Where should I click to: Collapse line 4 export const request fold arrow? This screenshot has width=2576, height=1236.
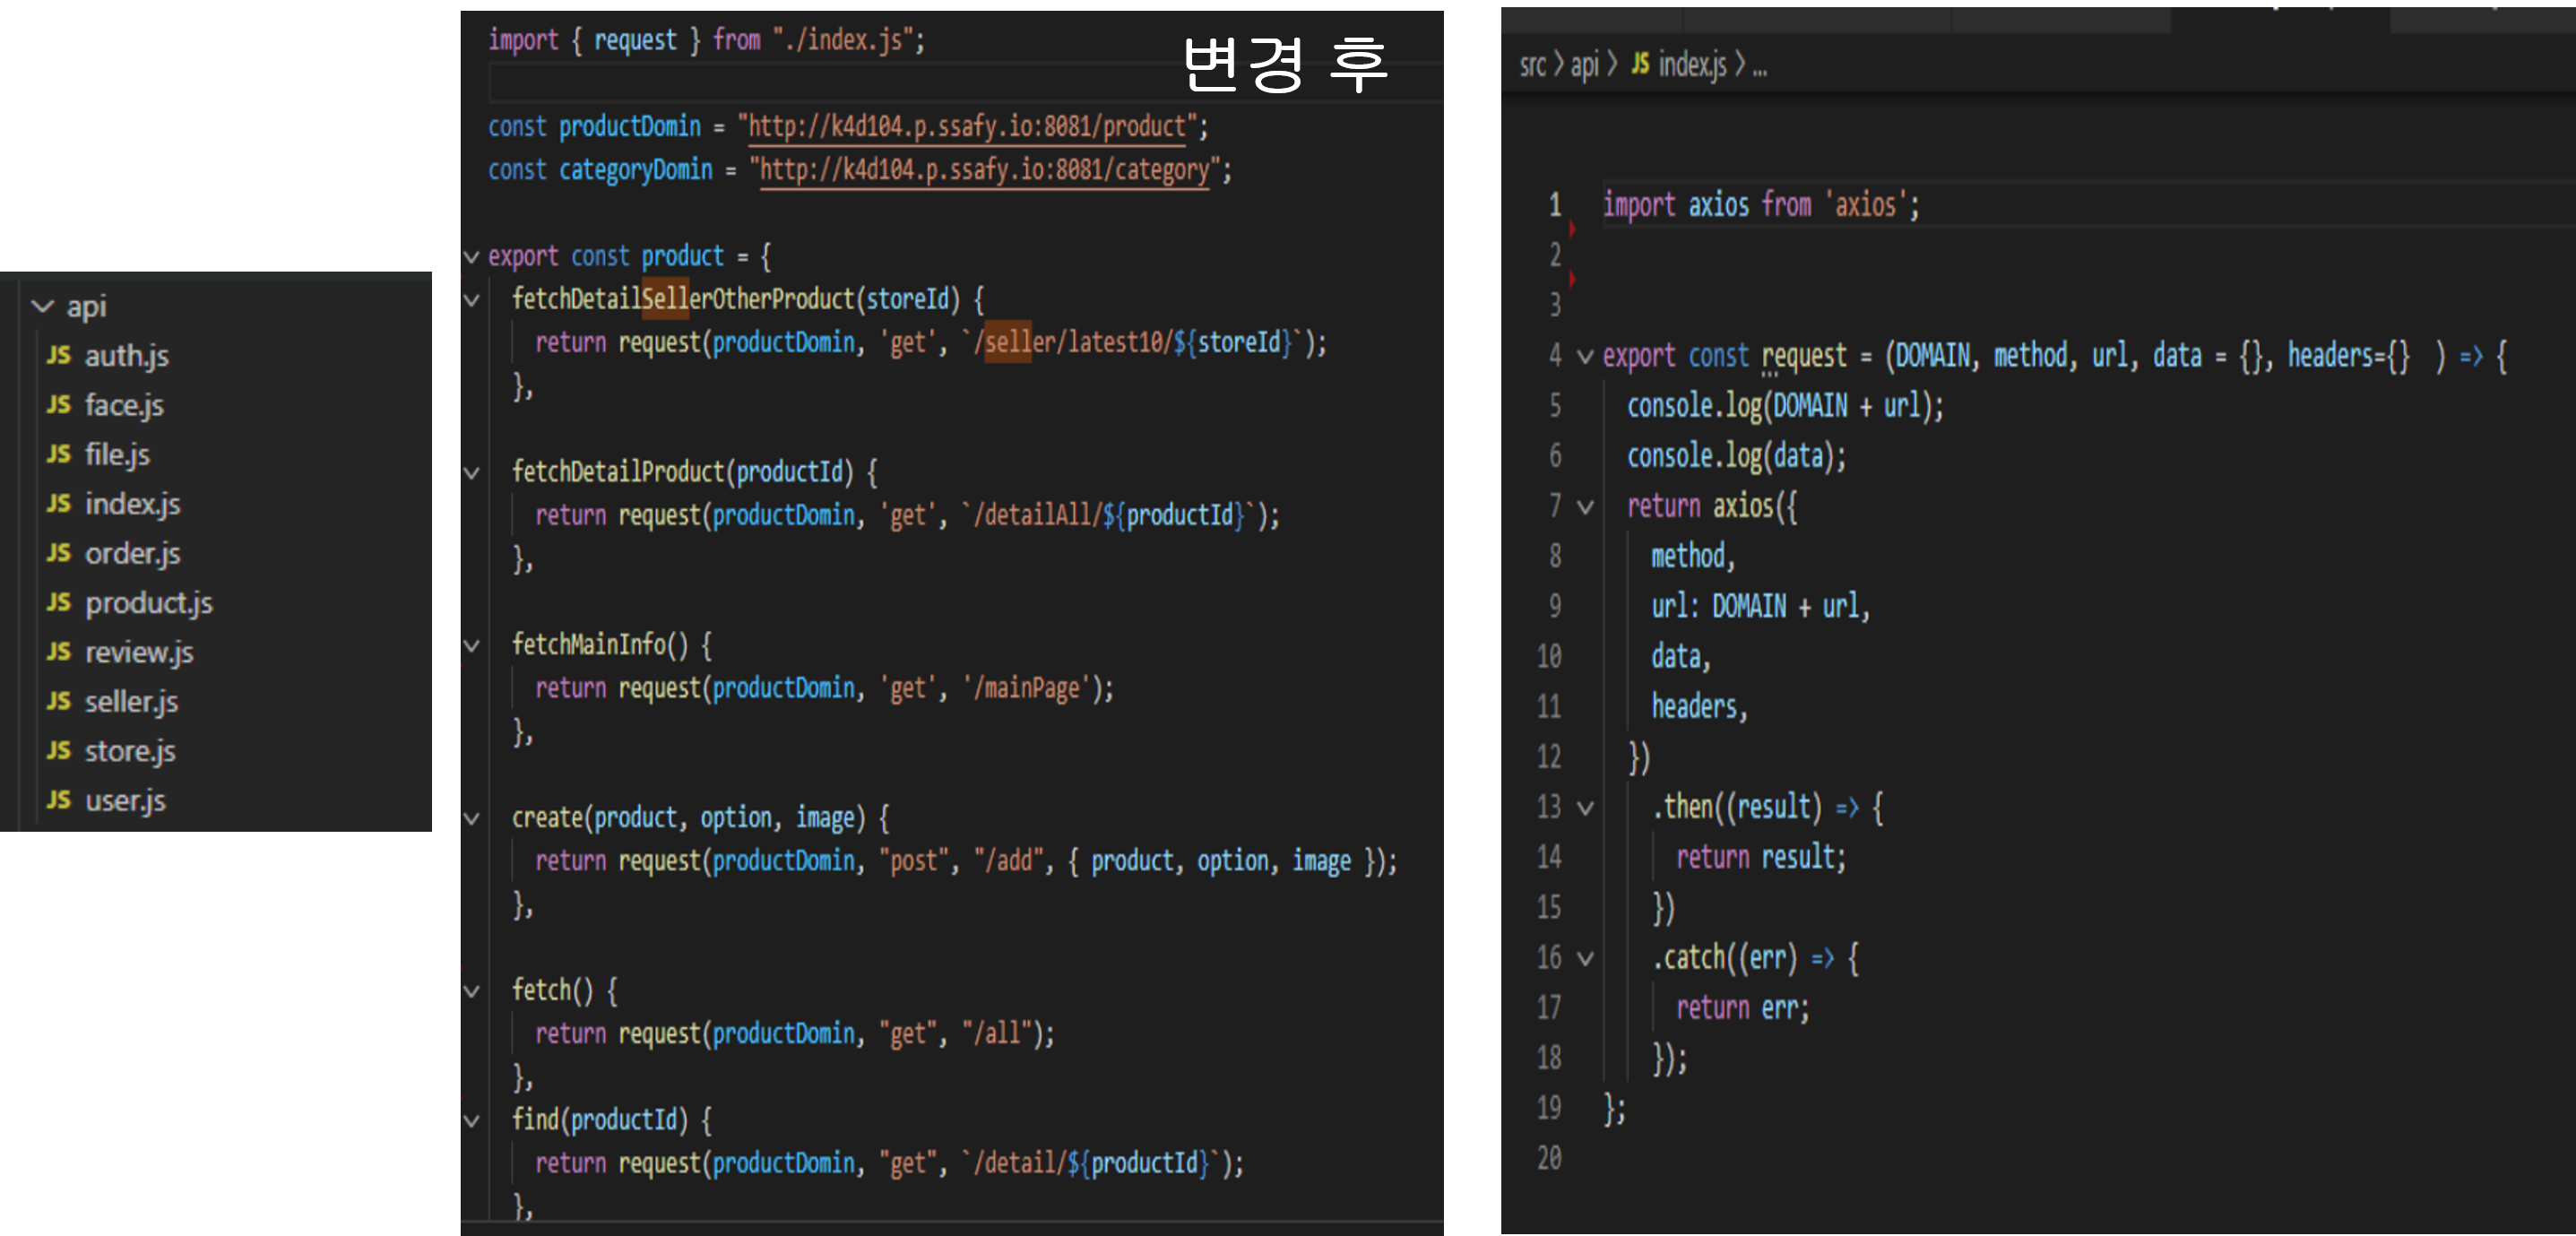click(1585, 356)
